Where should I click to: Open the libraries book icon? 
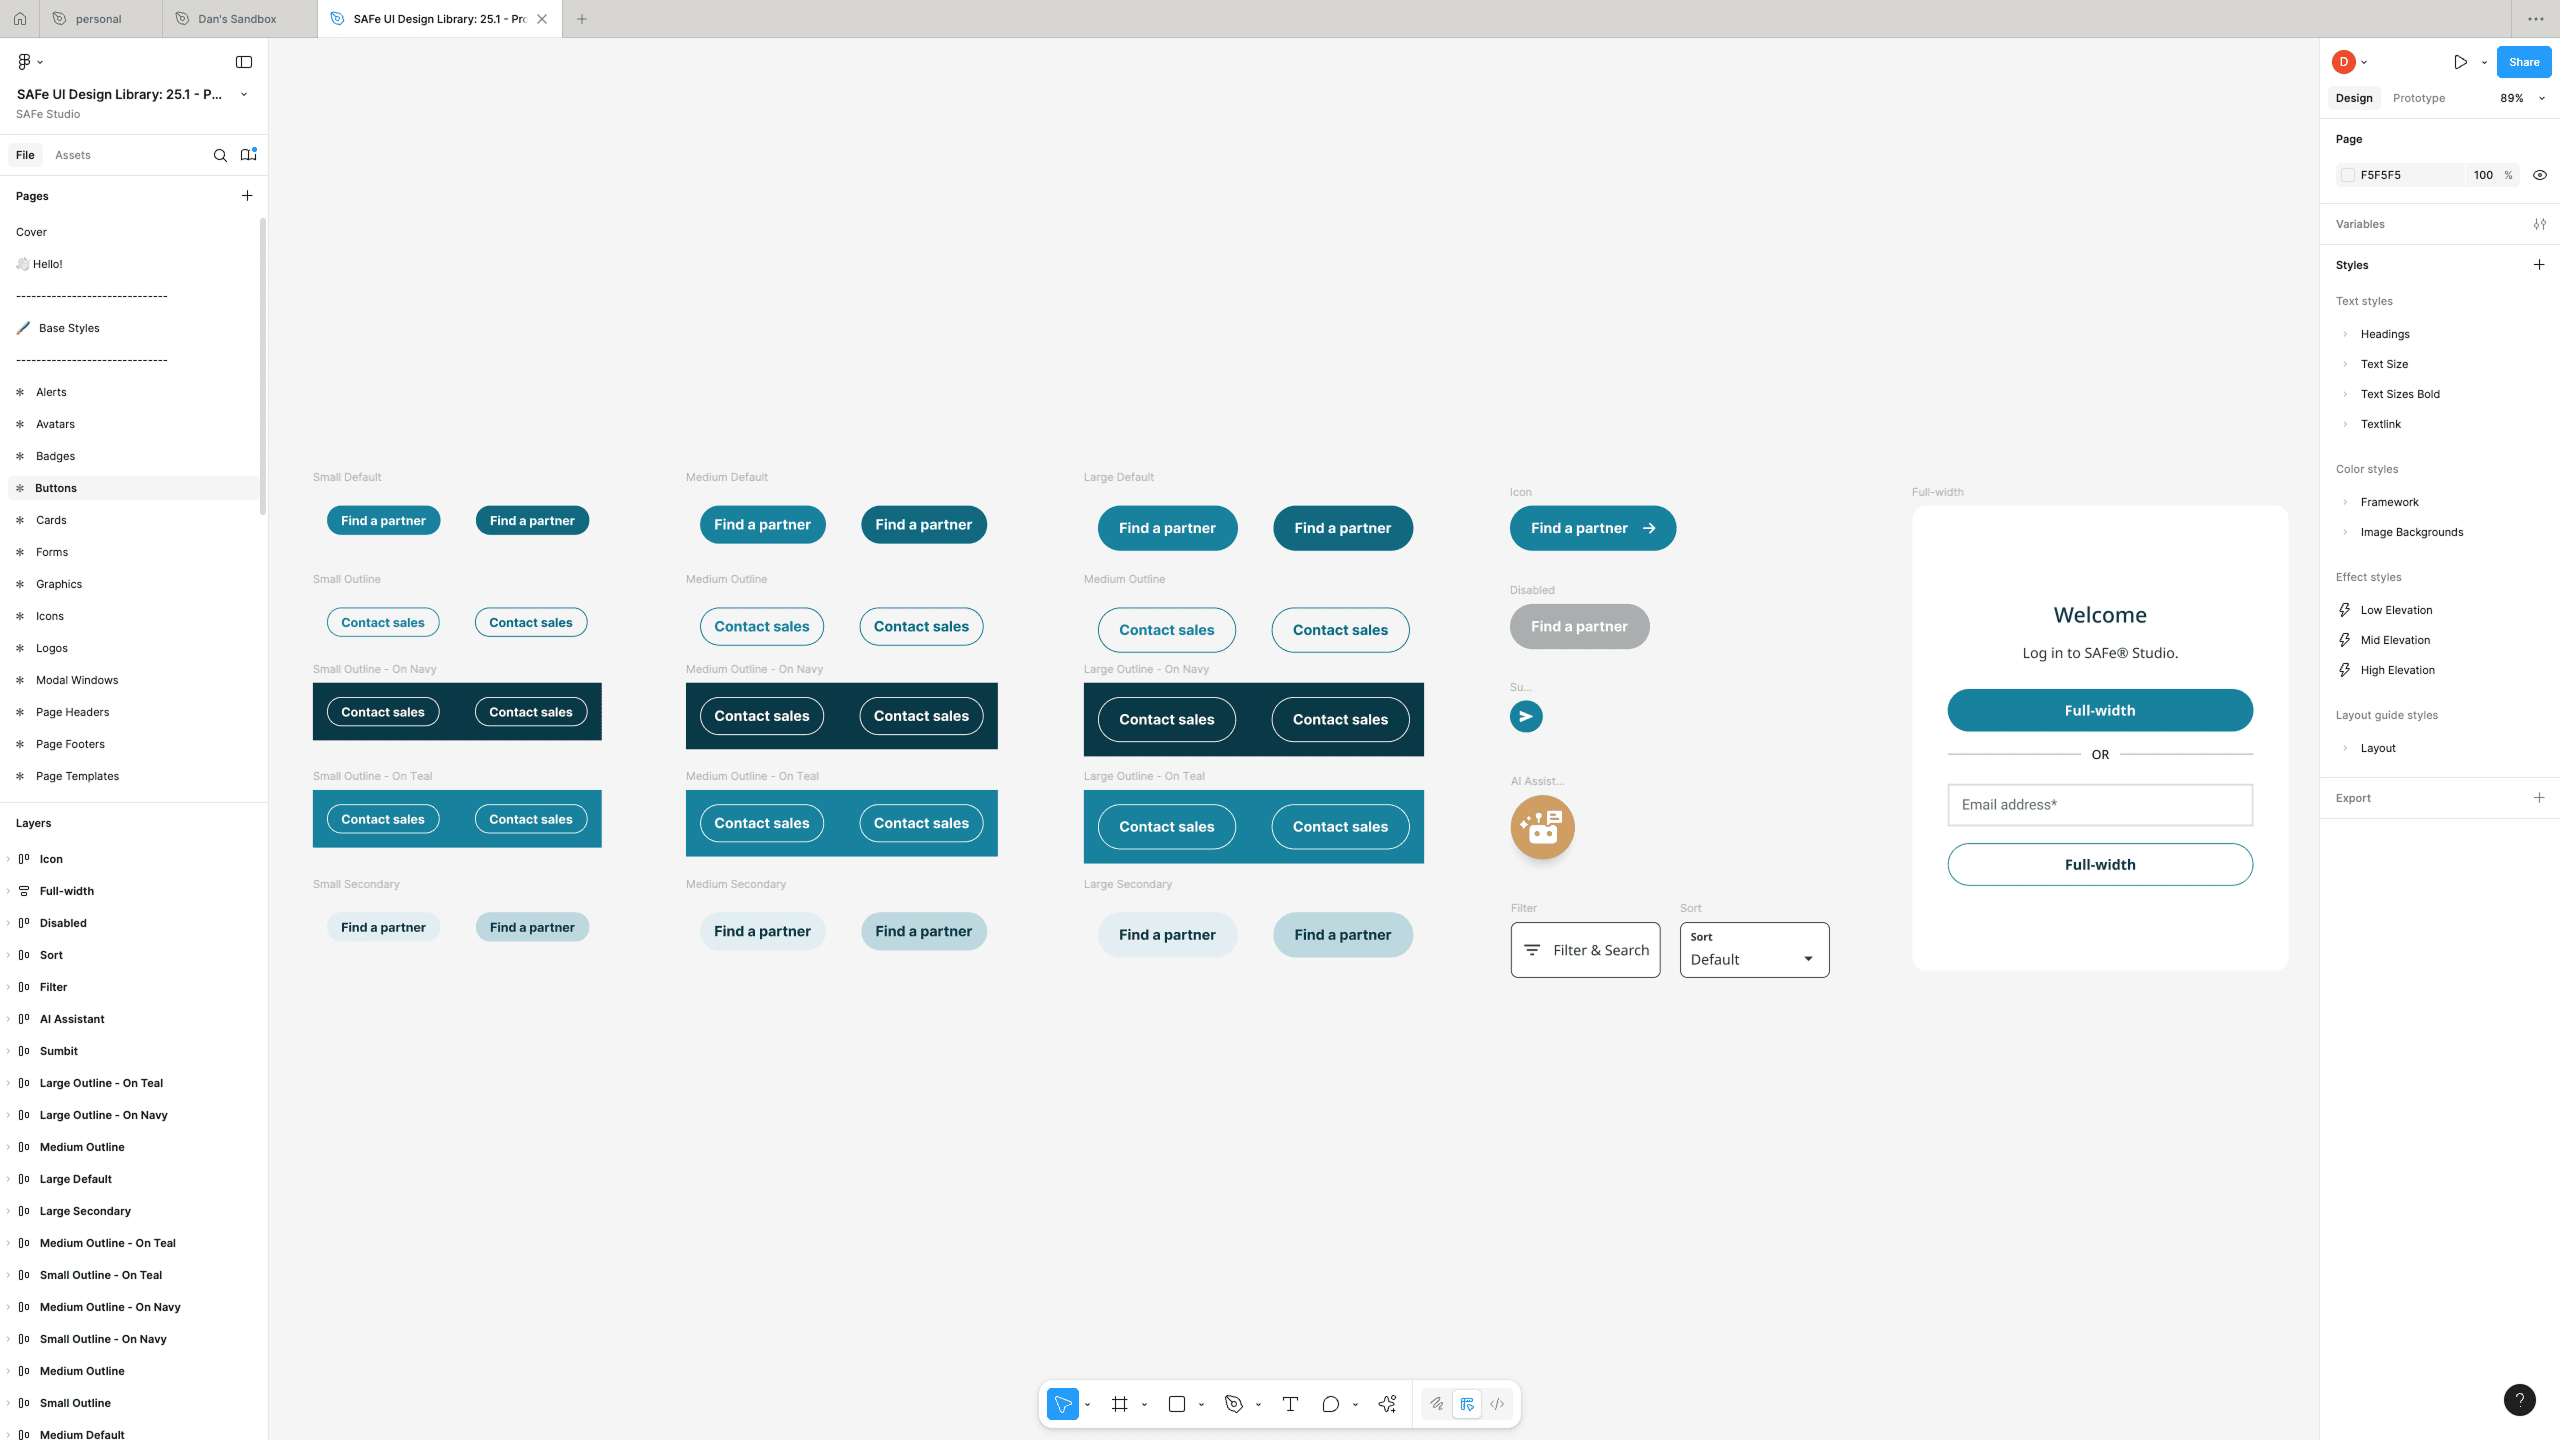tap(248, 155)
